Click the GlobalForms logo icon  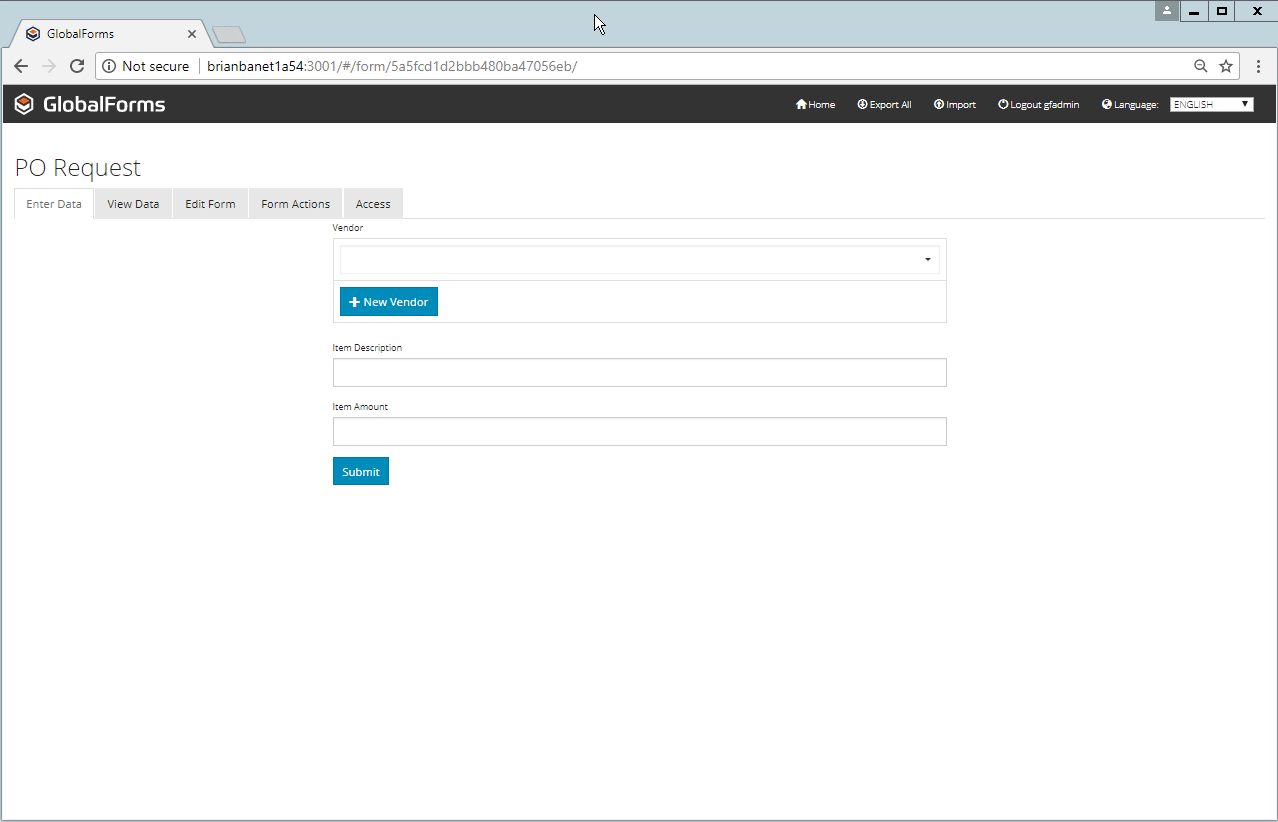[x=24, y=104]
